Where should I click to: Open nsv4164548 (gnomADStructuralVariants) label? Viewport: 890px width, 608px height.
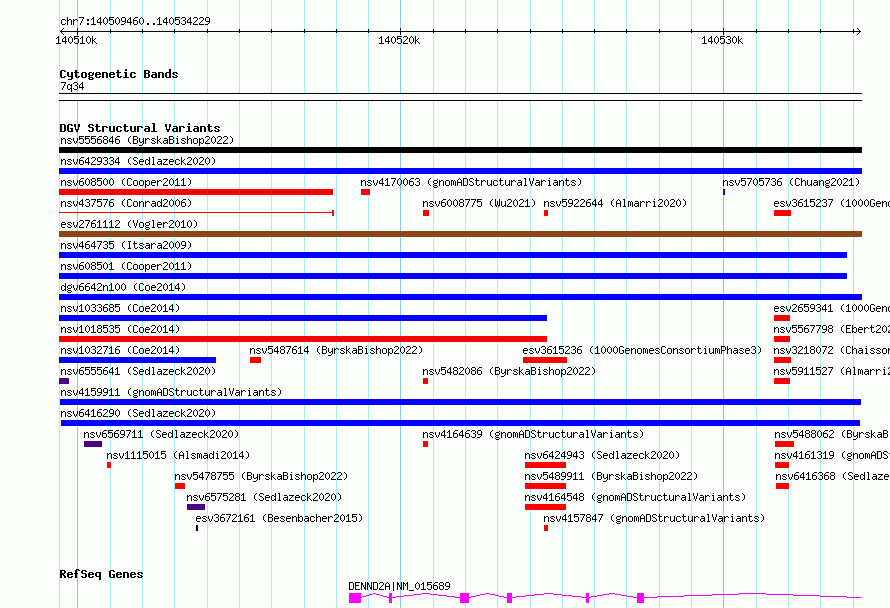coord(635,497)
